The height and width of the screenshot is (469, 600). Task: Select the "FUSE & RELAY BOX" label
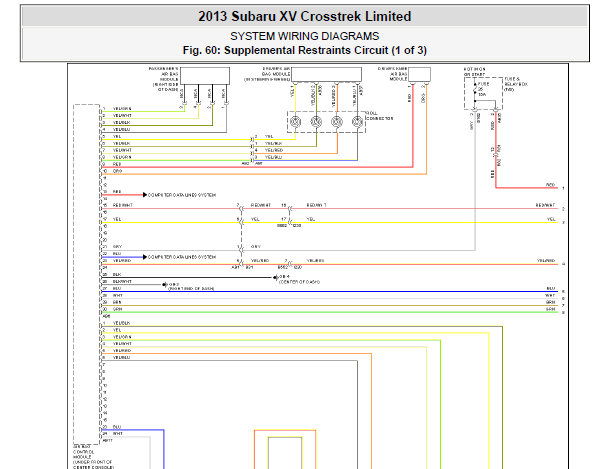coord(516,84)
